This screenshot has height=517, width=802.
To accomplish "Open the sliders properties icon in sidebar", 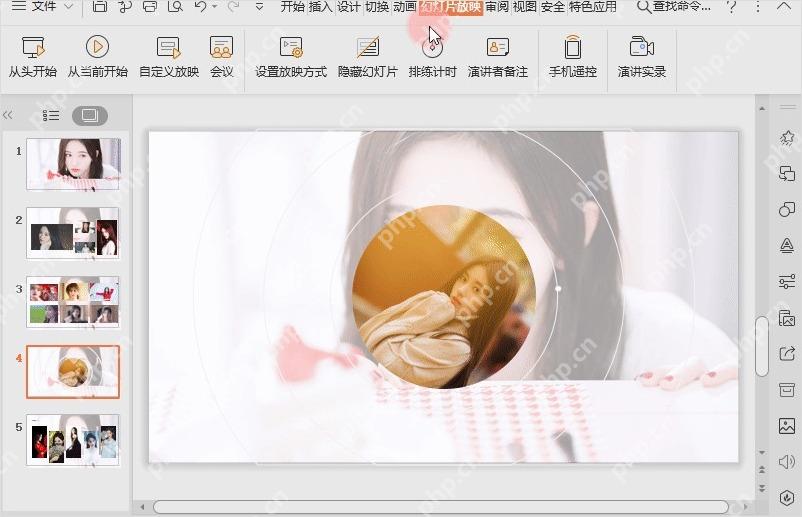I will (x=787, y=281).
